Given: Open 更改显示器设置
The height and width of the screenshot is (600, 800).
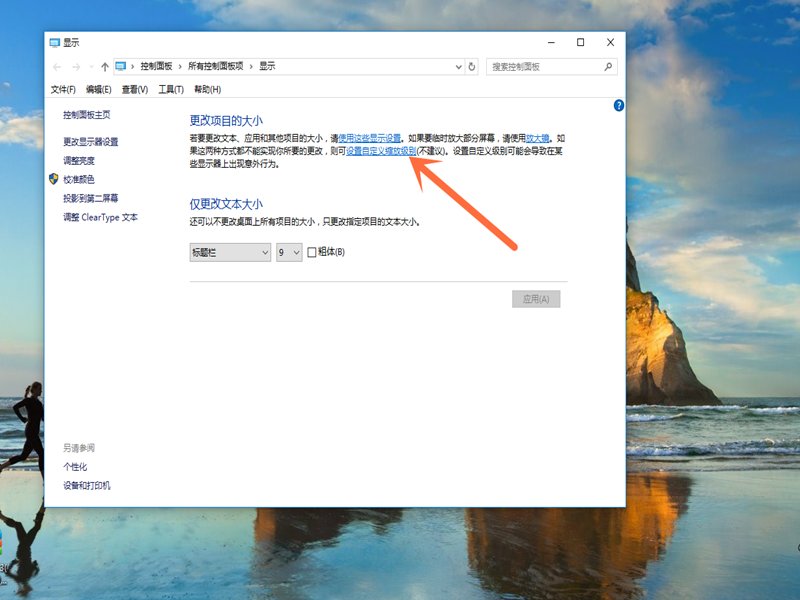Looking at the screenshot, I should pyautogui.click(x=91, y=142).
